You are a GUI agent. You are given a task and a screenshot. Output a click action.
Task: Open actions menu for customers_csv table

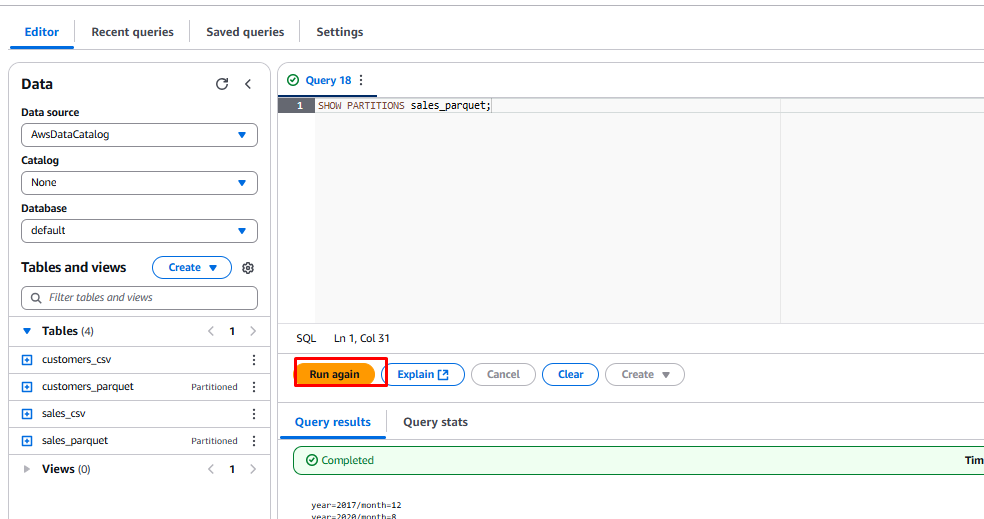[x=253, y=360]
